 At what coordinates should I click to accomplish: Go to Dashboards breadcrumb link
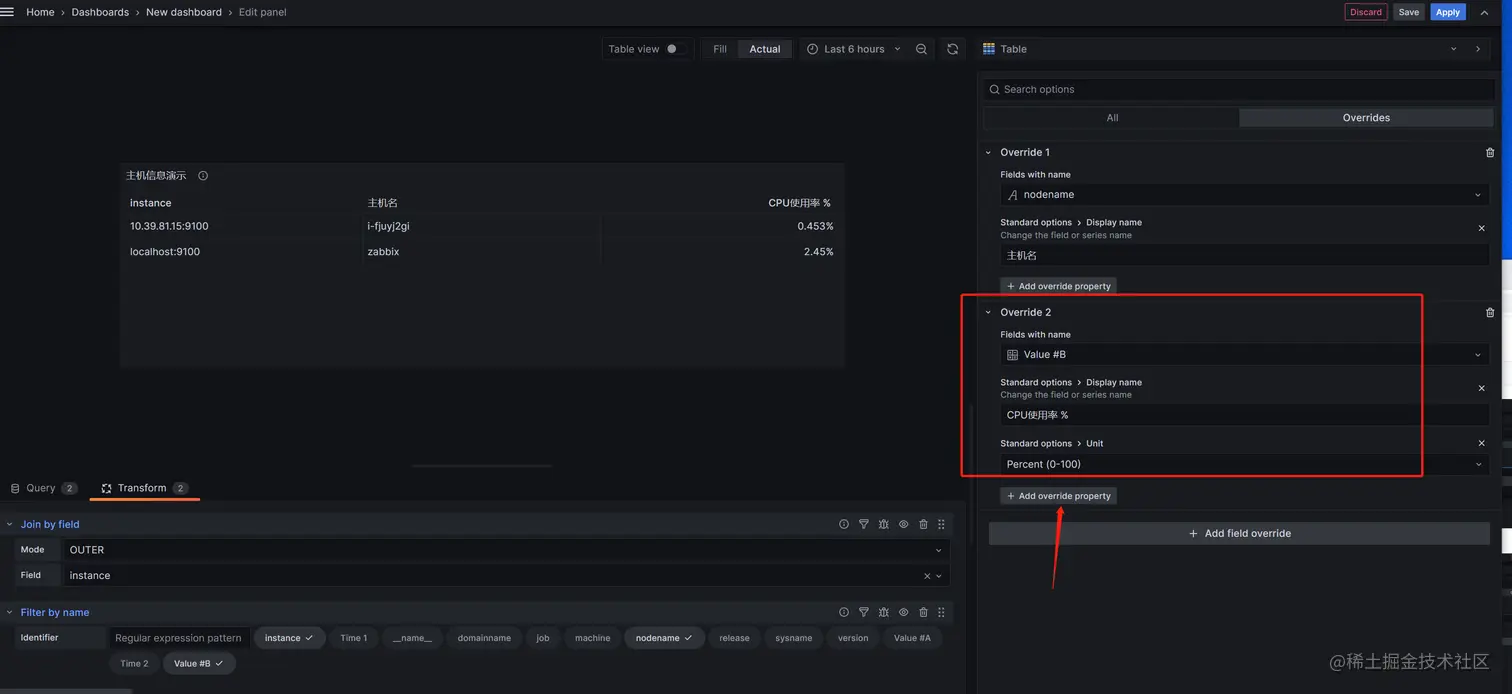pyautogui.click(x=100, y=12)
